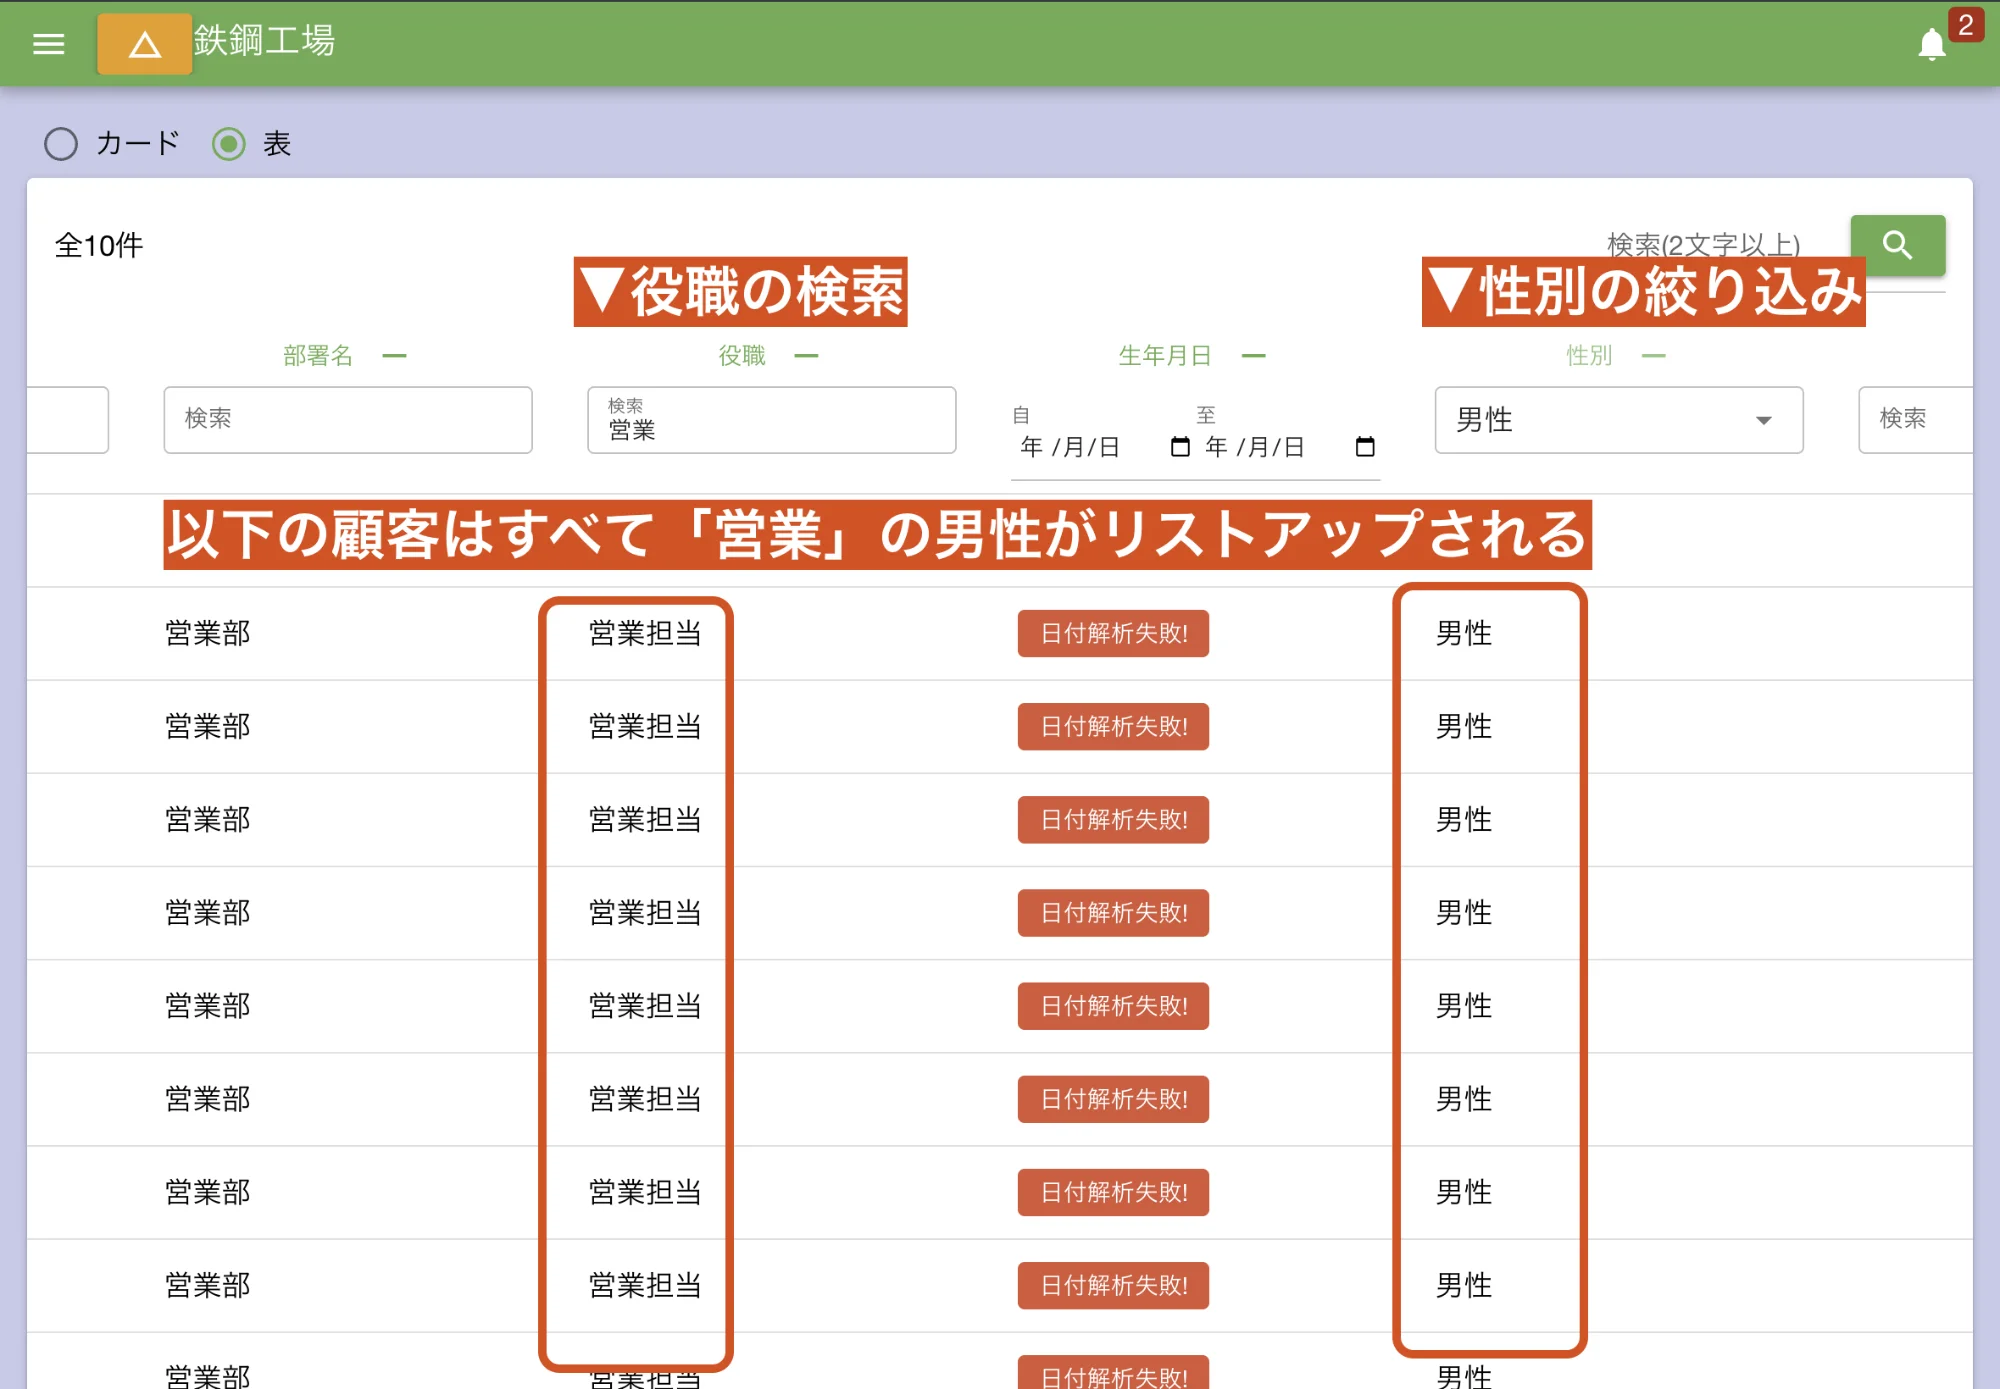Click the green search magnifier button
This screenshot has width=2000, height=1389.
click(x=1897, y=246)
